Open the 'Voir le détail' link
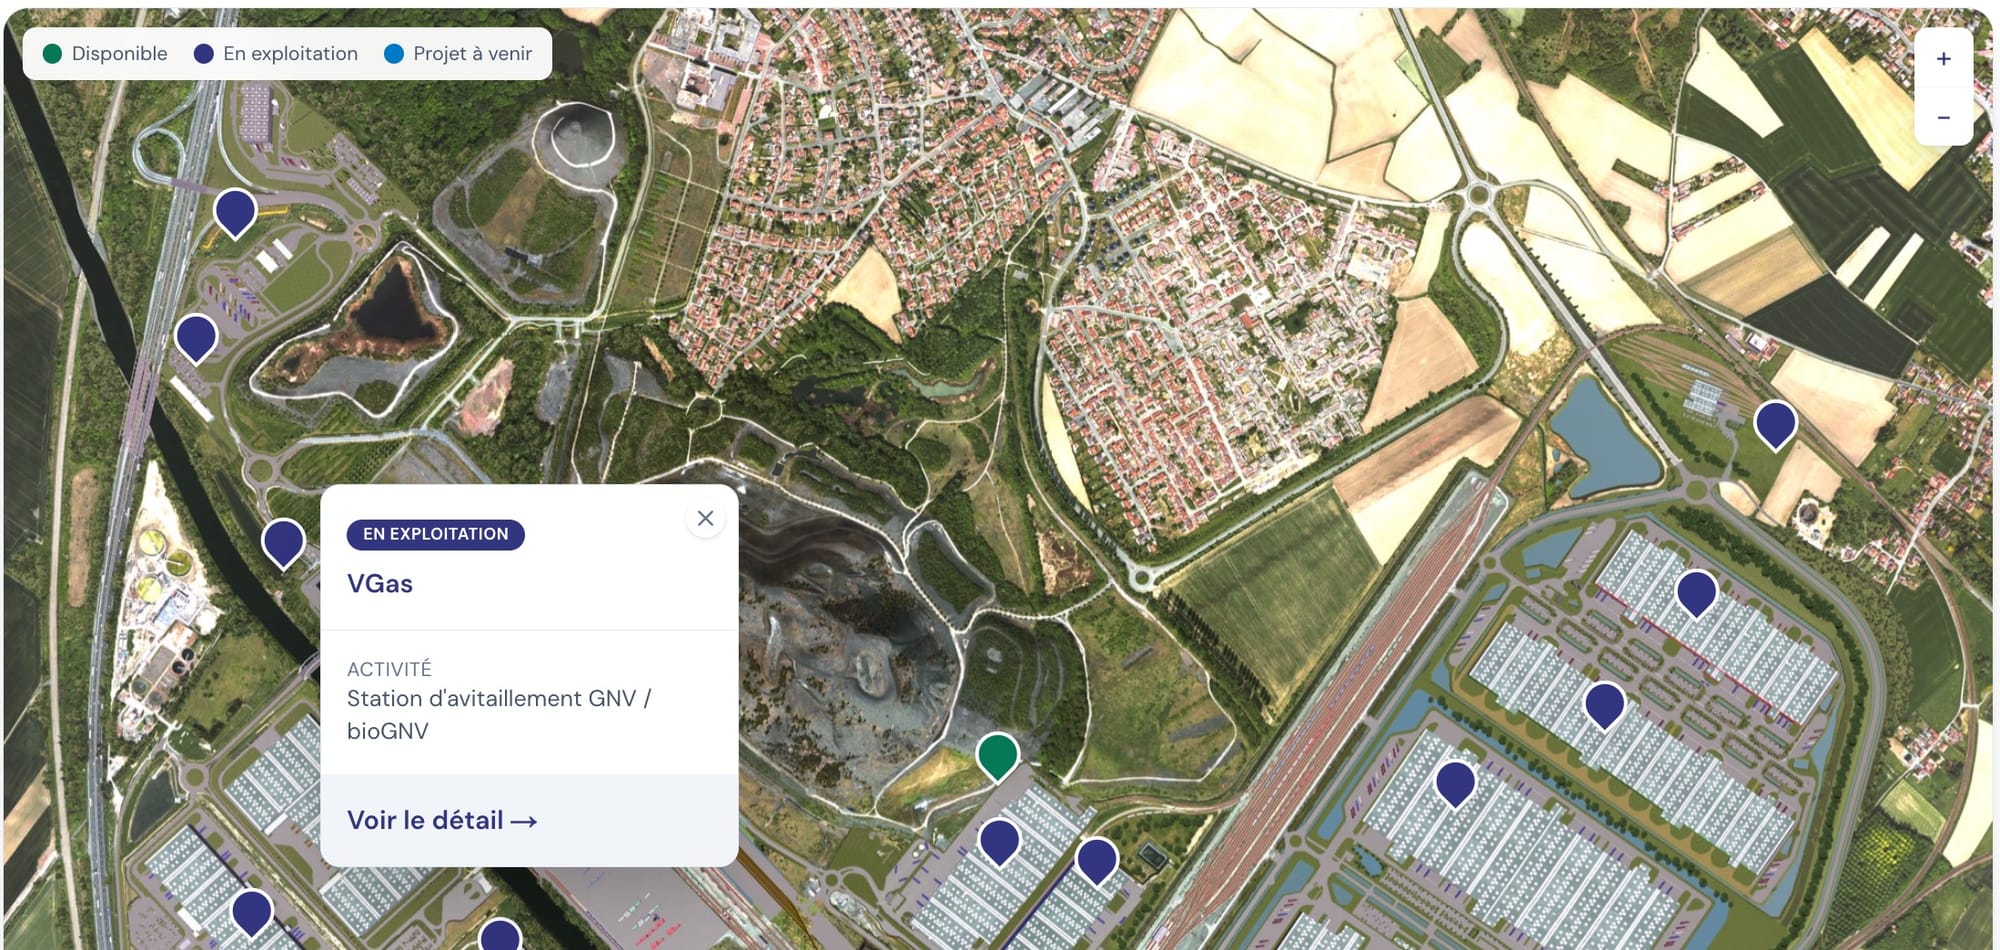Image resolution: width=2000 pixels, height=950 pixels. (x=442, y=820)
